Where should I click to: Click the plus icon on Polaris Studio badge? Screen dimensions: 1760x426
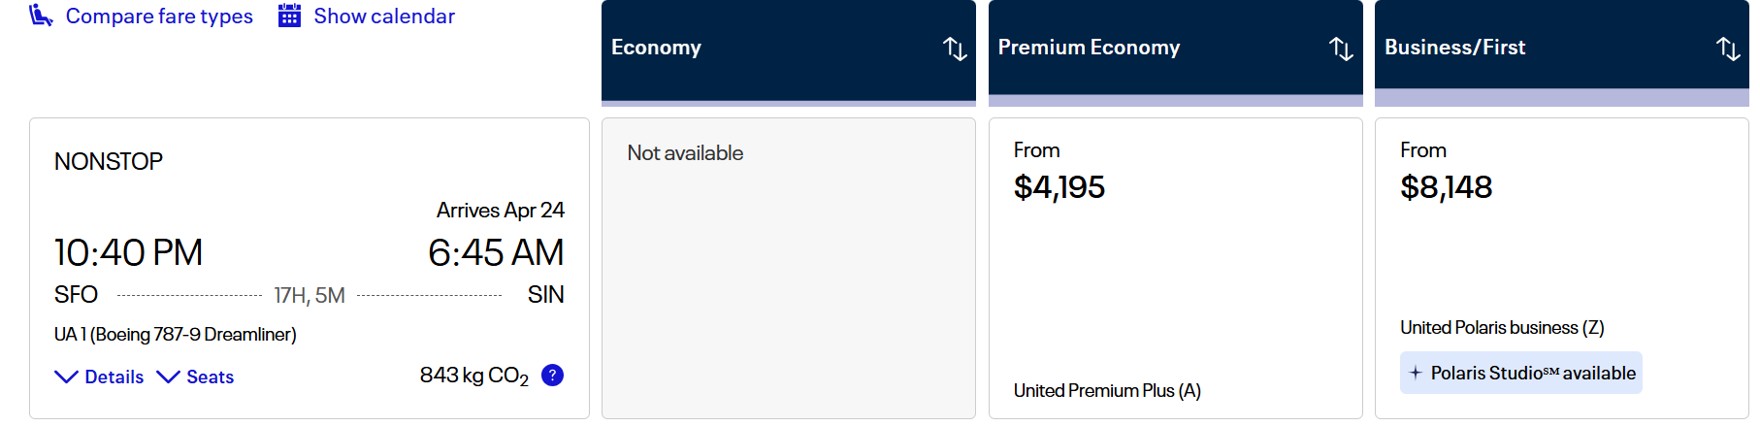point(1415,373)
